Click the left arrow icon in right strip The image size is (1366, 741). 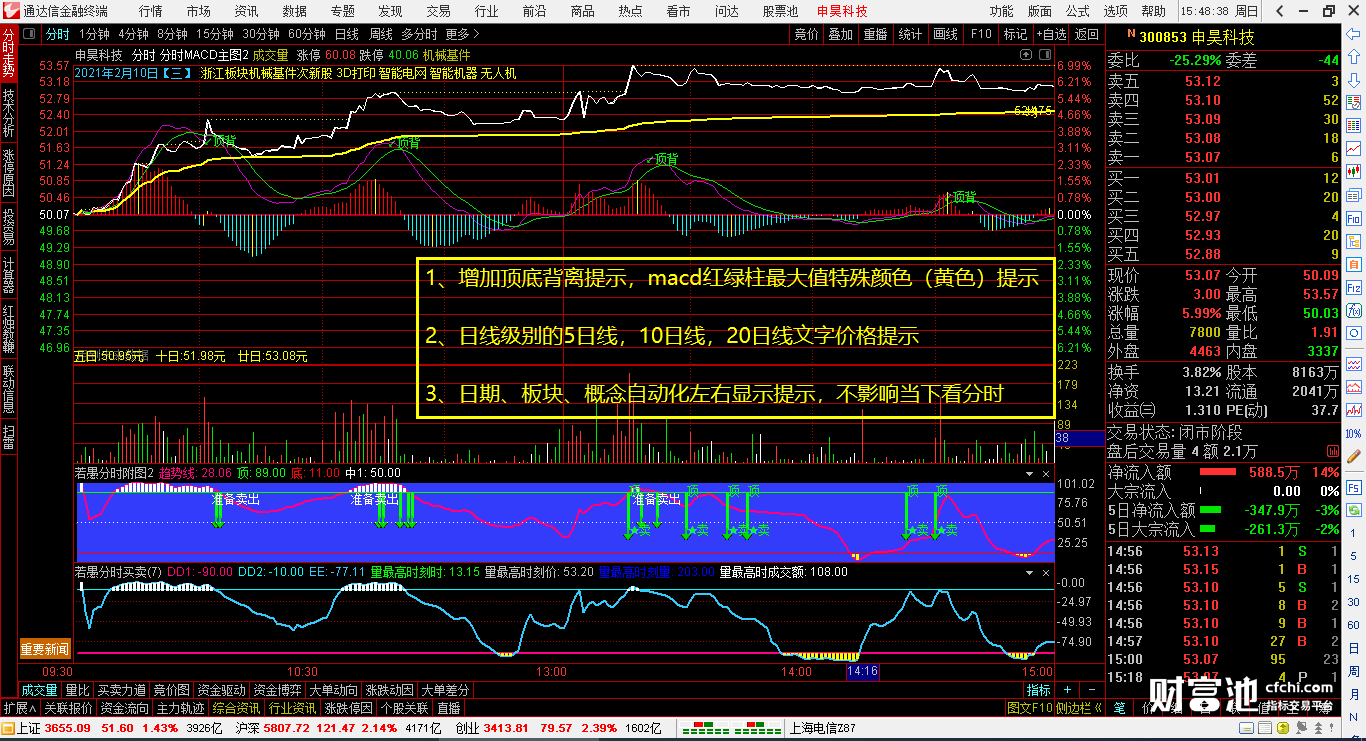1353,35
